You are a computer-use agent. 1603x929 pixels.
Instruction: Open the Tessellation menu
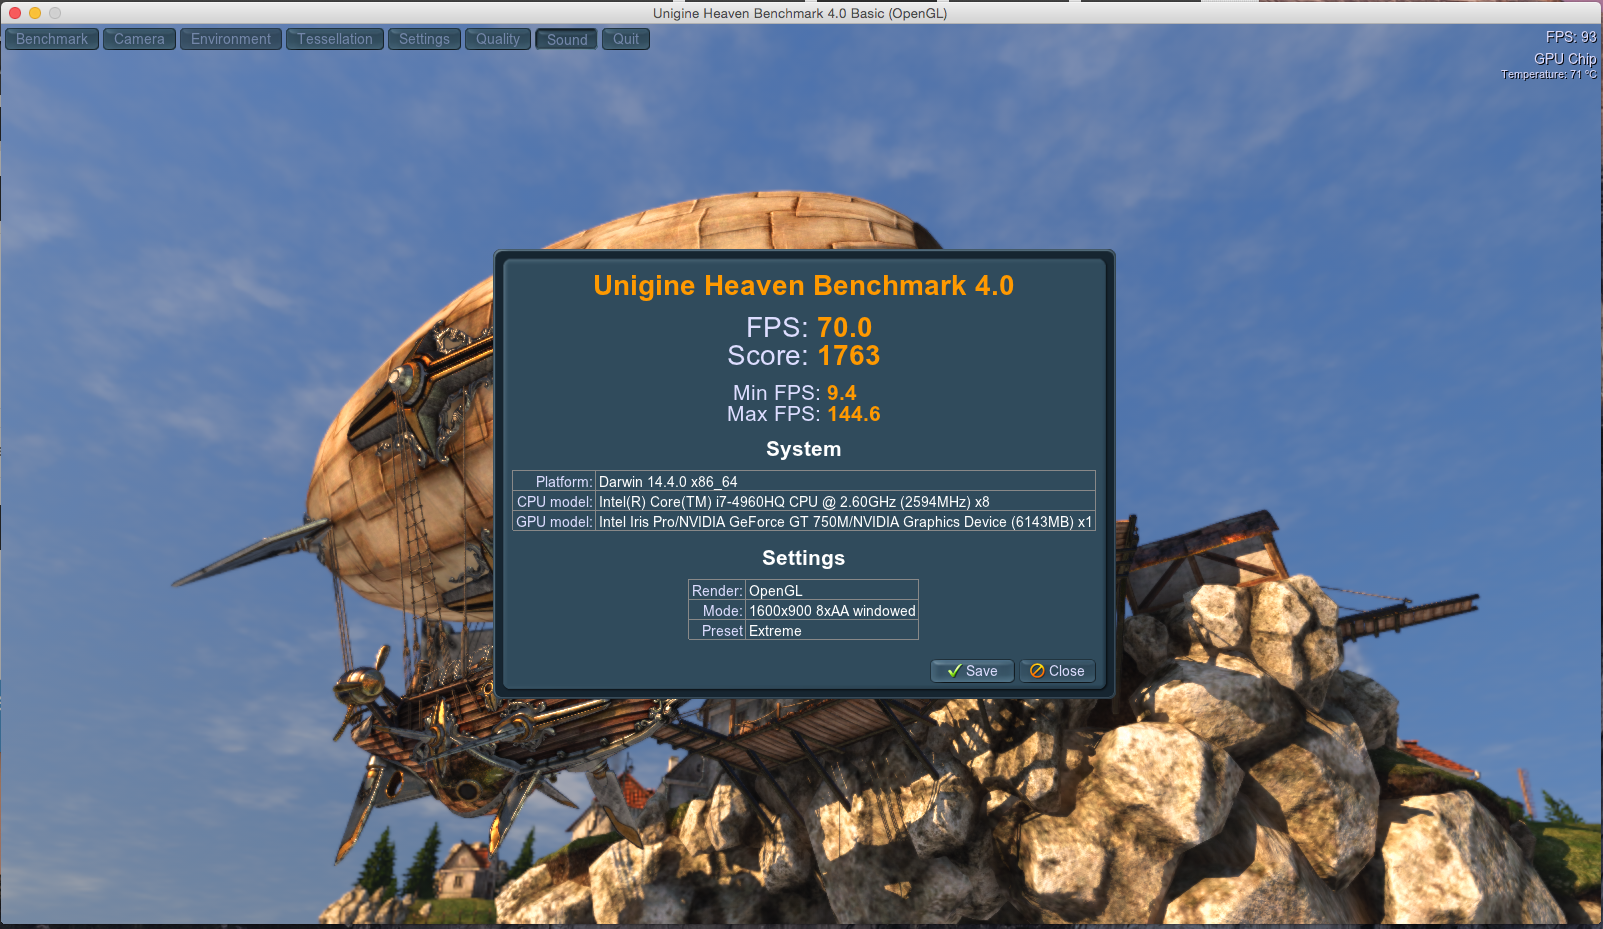click(335, 39)
